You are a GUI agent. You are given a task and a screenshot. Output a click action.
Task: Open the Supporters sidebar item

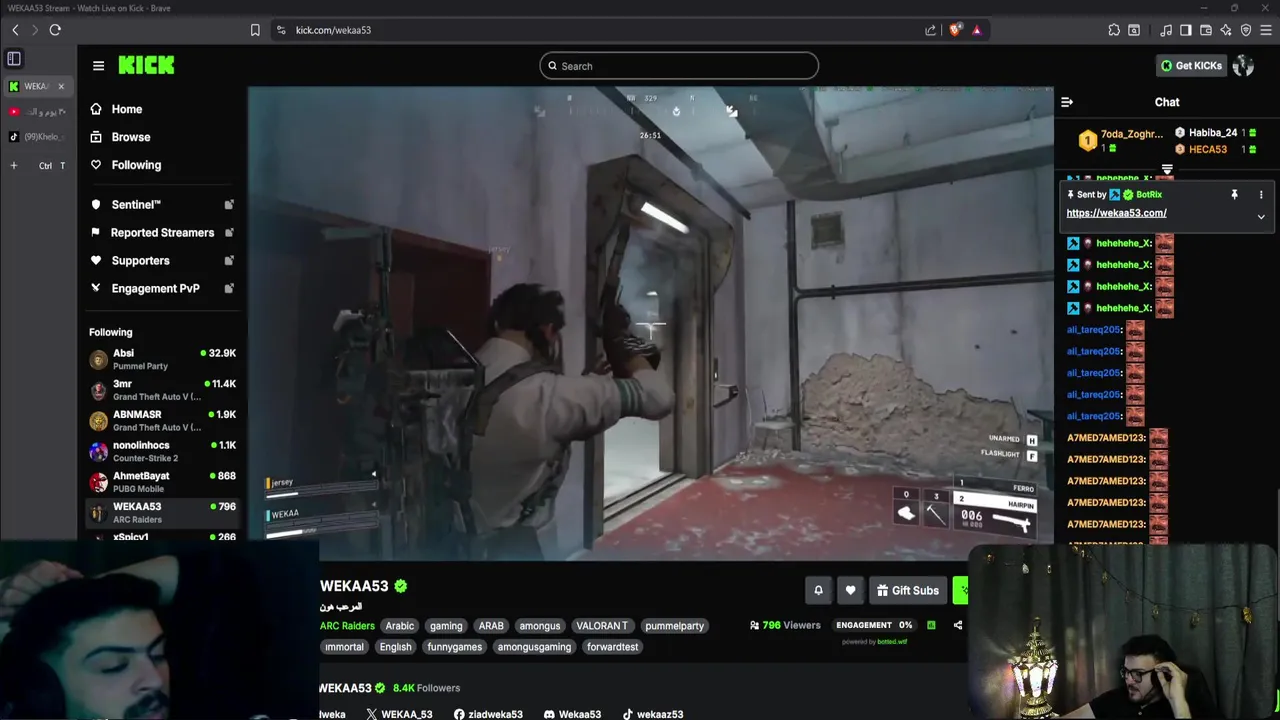[x=163, y=261]
